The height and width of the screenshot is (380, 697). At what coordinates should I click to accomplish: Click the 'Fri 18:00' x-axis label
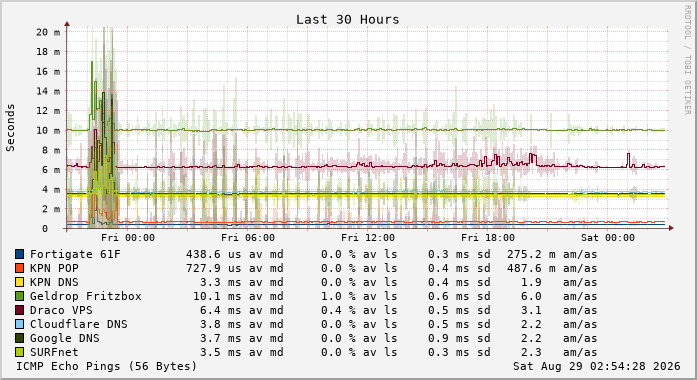[x=488, y=238]
